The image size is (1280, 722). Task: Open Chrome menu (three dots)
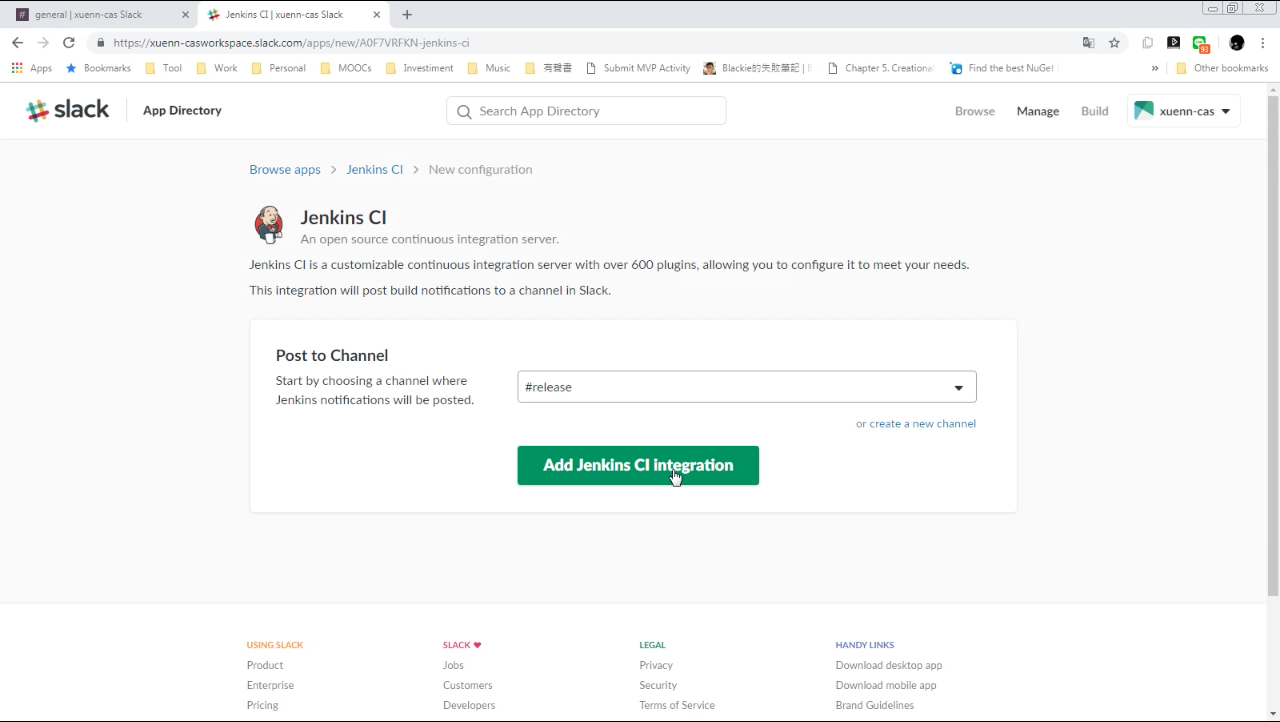point(1263,43)
